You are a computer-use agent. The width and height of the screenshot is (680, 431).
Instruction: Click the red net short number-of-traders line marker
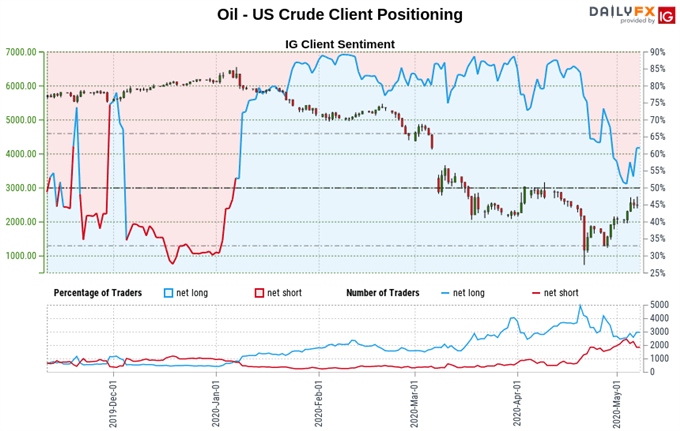[536, 294]
